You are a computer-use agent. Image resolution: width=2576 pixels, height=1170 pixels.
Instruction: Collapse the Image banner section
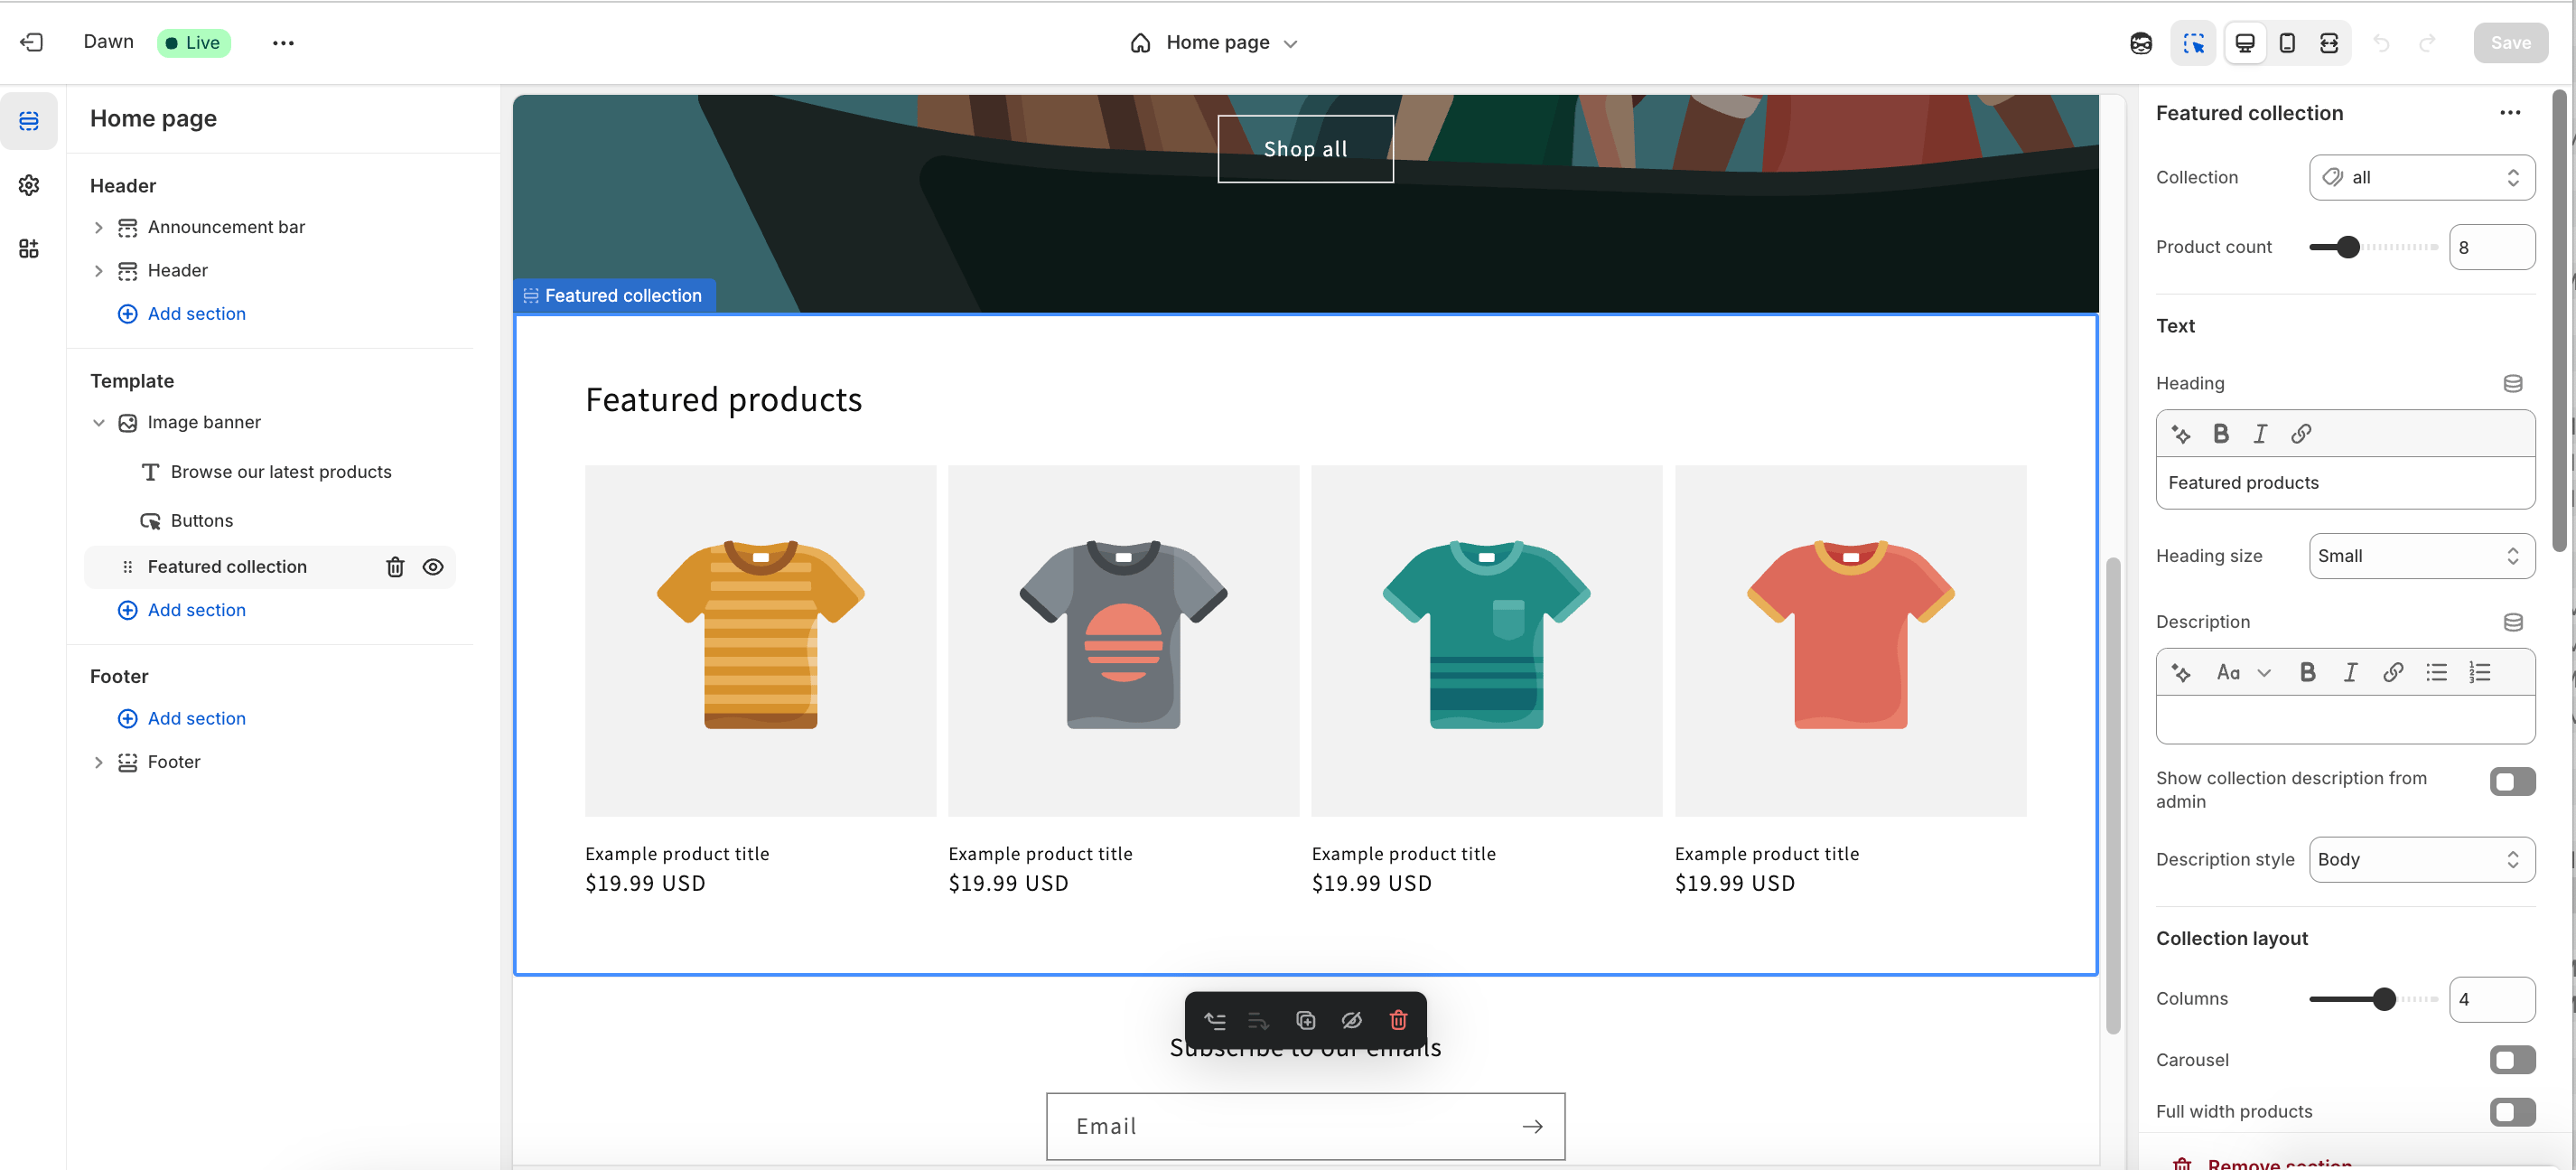(x=99, y=422)
